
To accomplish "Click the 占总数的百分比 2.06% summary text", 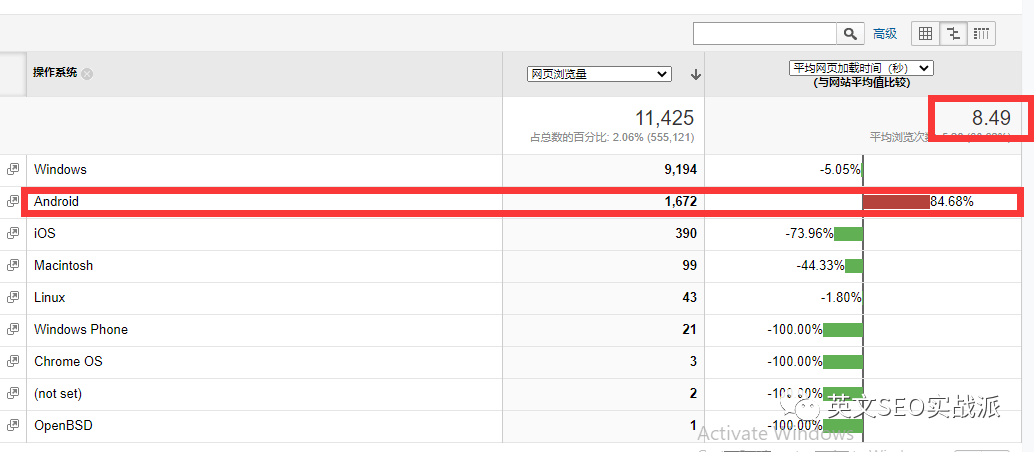I will tap(612, 137).
